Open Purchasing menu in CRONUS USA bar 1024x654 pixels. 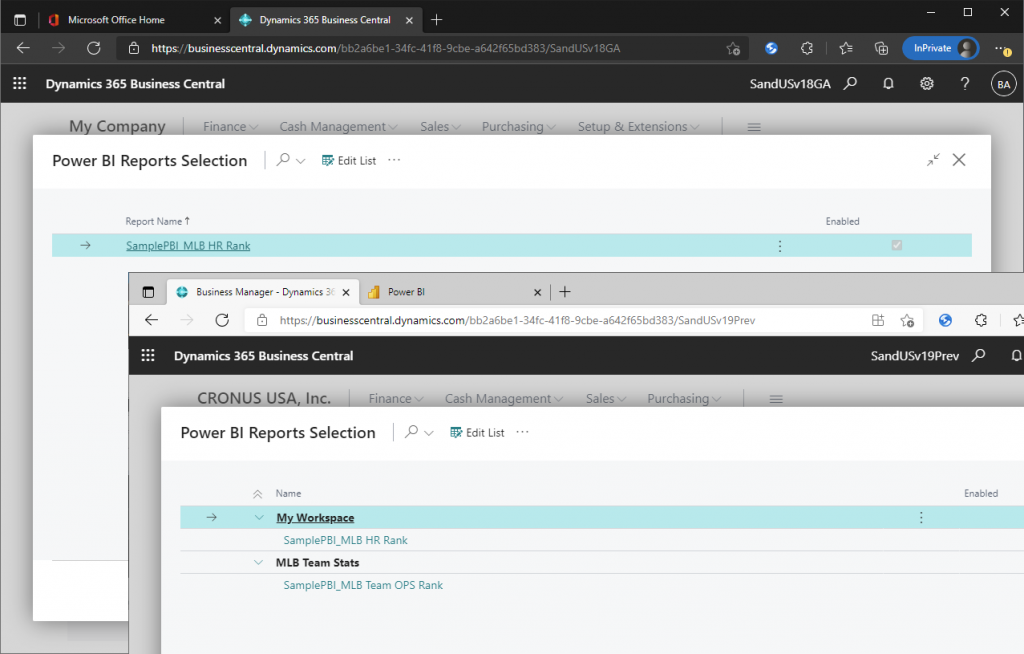click(x=684, y=399)
